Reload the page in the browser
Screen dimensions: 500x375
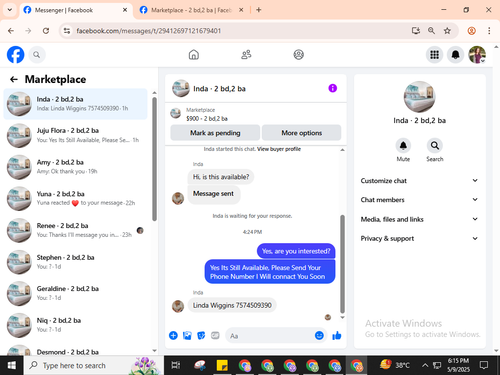pos(46,31)
